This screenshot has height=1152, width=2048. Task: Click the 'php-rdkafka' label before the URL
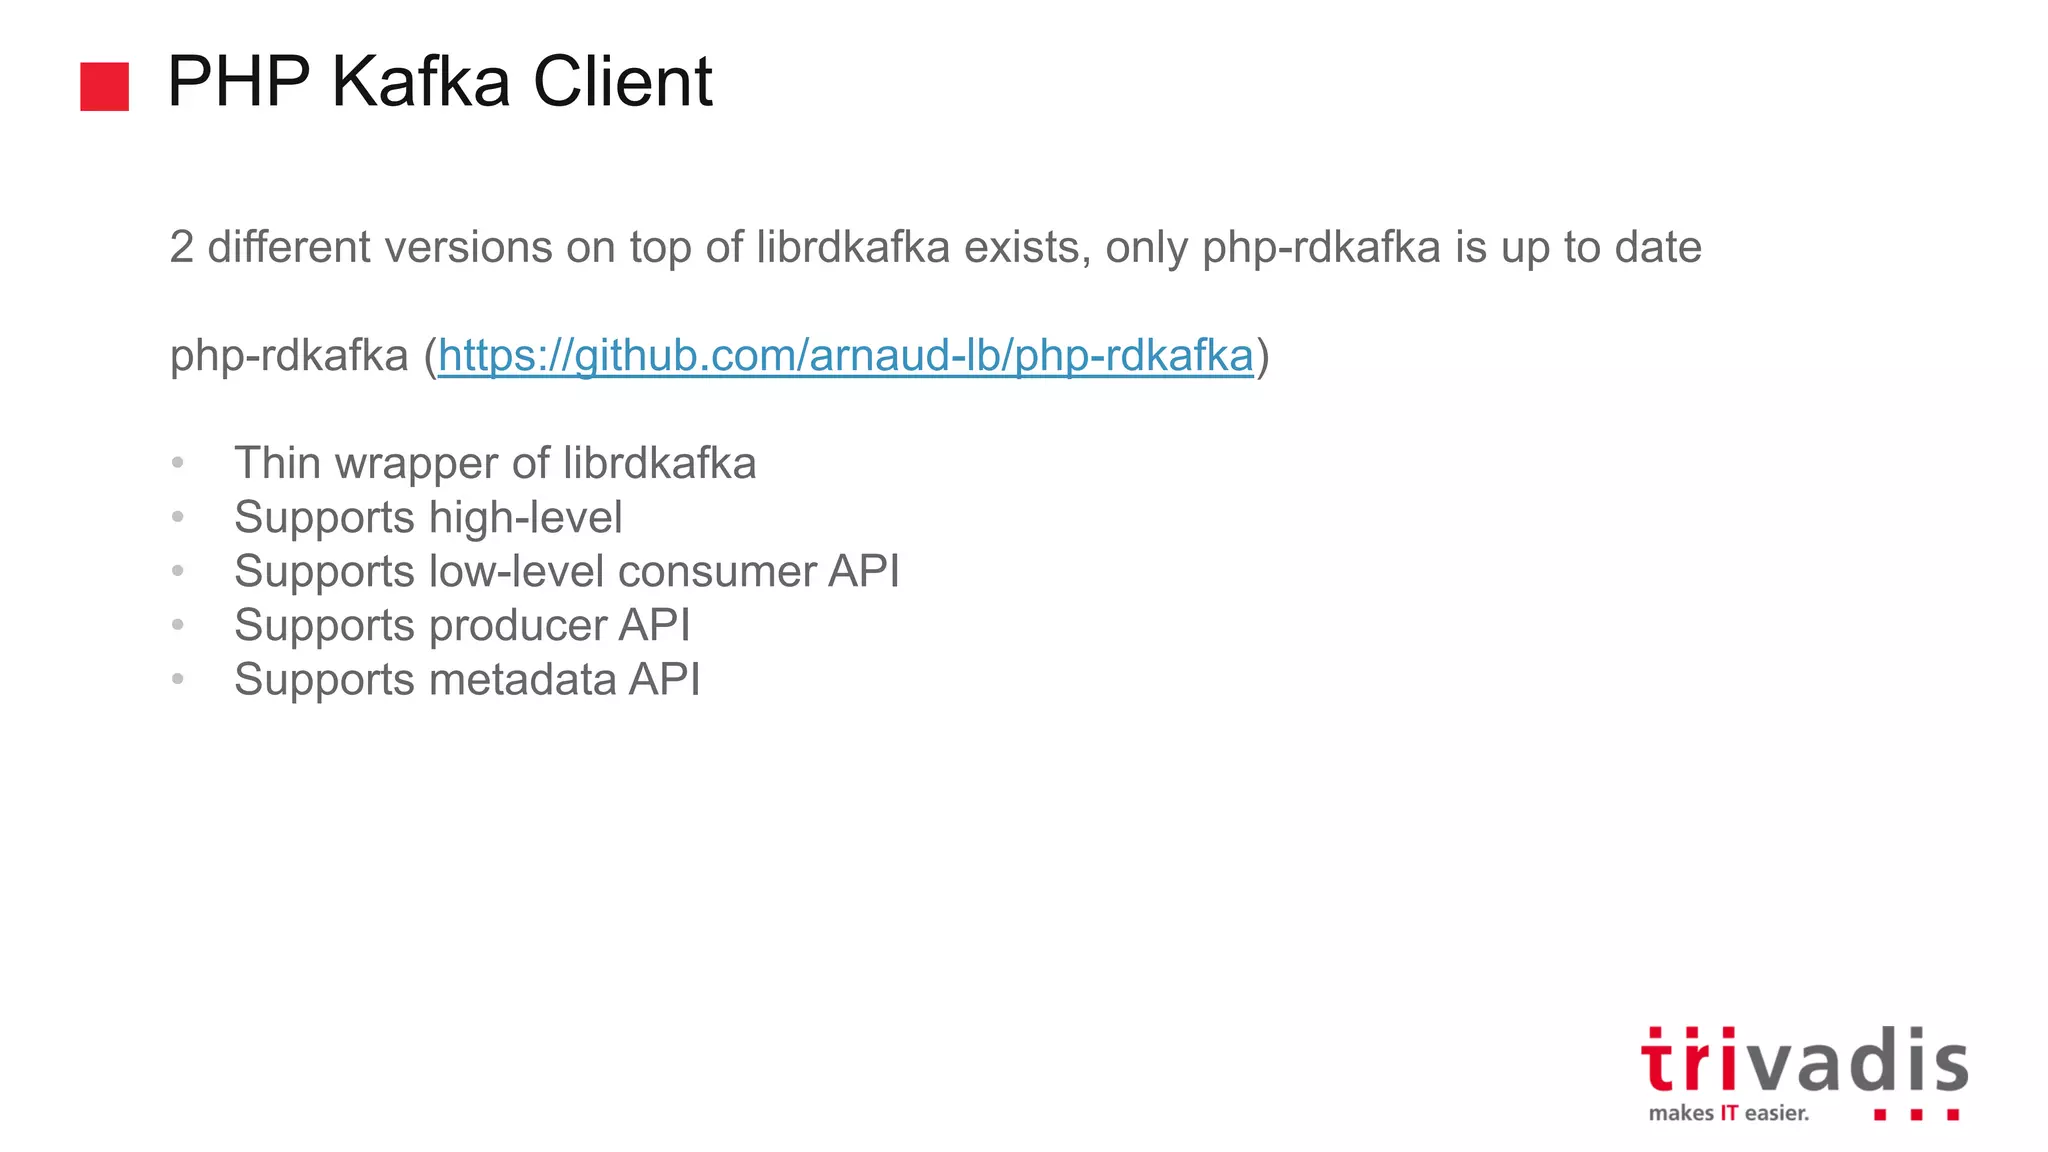click(x=289, y=355)
